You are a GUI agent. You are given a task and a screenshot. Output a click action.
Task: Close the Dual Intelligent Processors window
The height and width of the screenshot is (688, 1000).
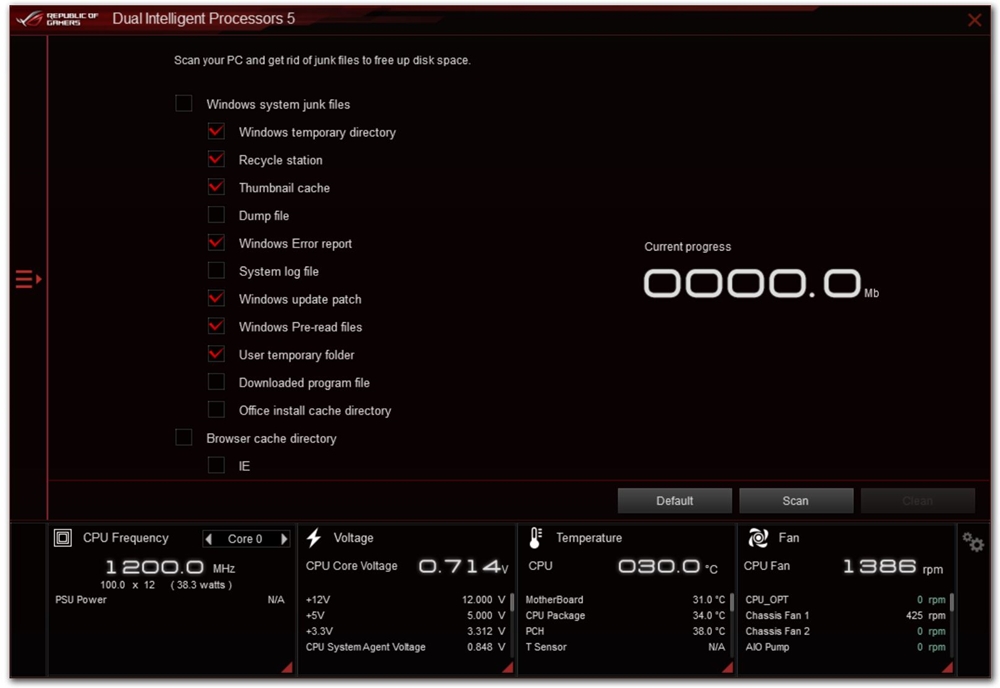pyautogui.click(x=974, y=20)
